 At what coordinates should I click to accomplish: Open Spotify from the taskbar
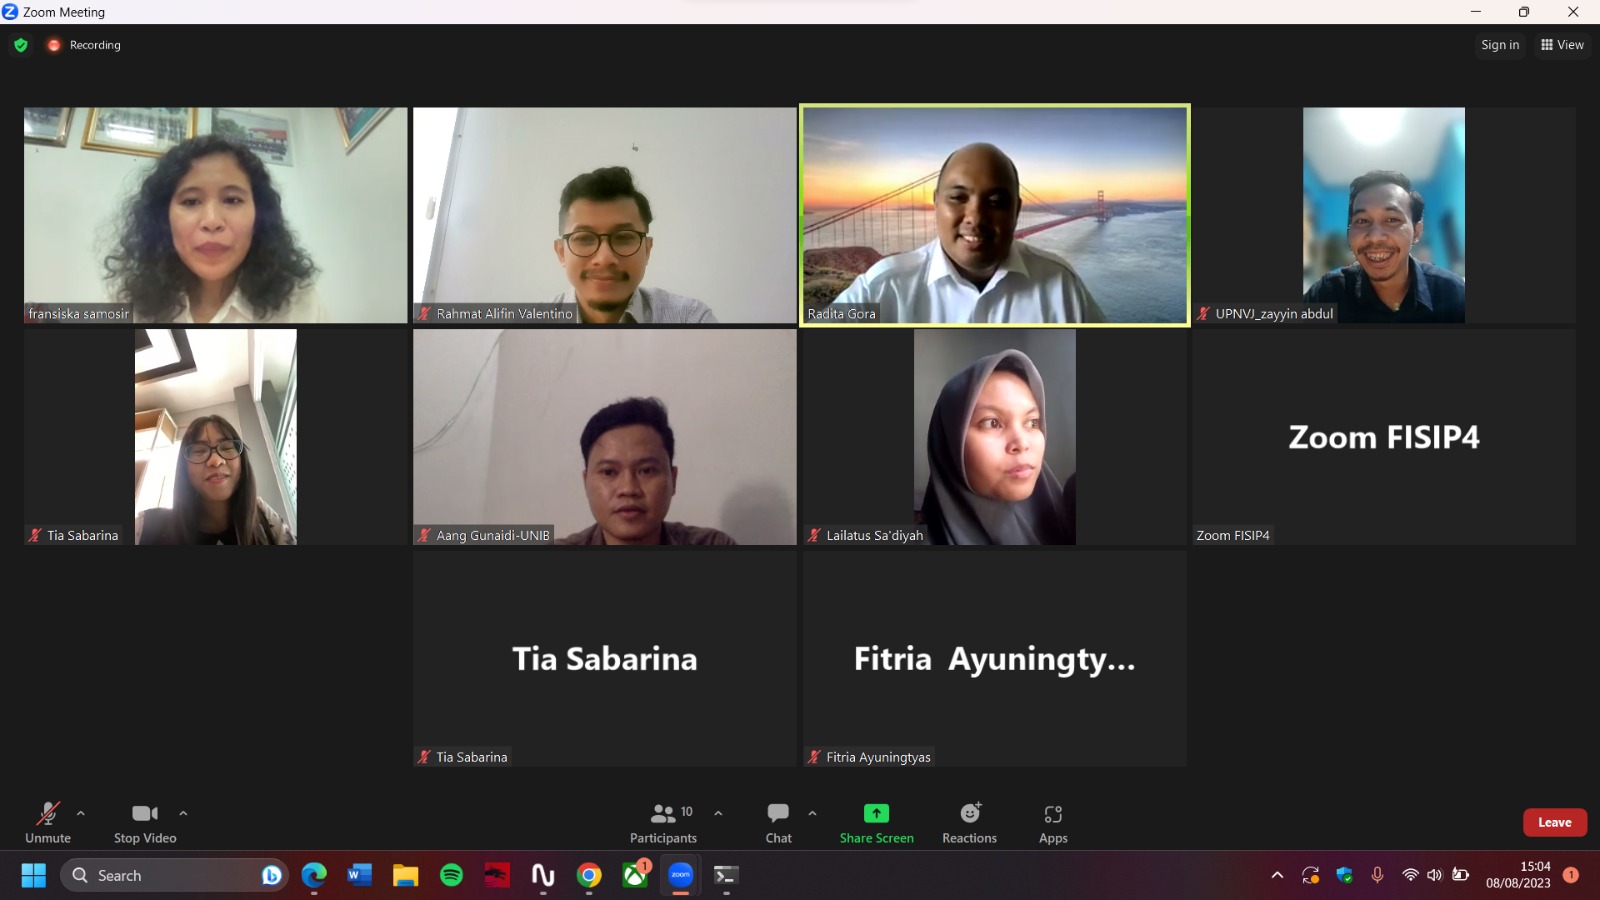[x=451, y=876]
